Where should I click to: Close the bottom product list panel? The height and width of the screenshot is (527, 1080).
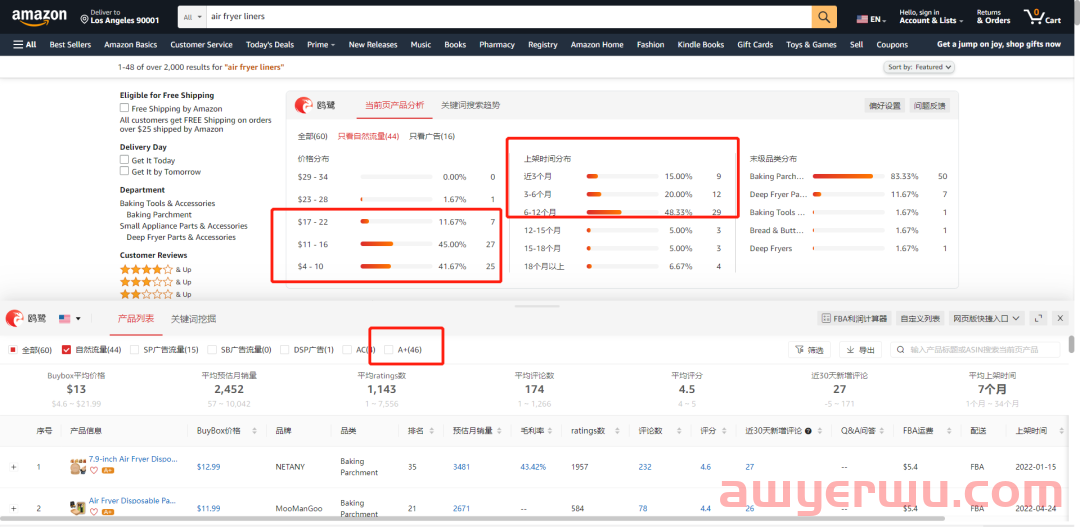point(1061,318)
